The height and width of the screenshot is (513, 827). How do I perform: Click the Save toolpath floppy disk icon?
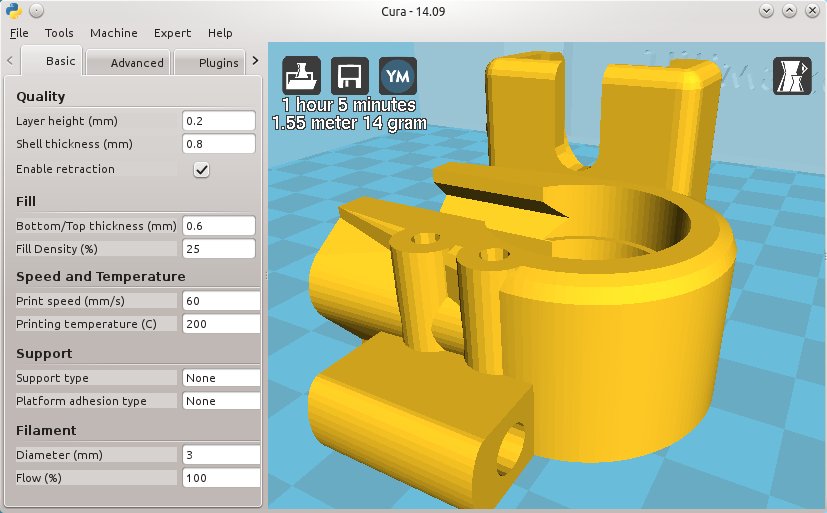coord(350,76)
